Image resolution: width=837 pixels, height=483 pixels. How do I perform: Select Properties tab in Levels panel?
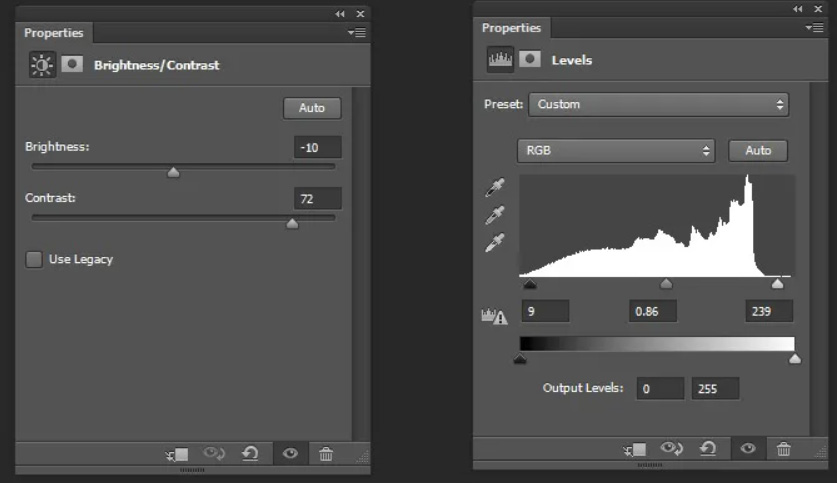tap(511, 28)
